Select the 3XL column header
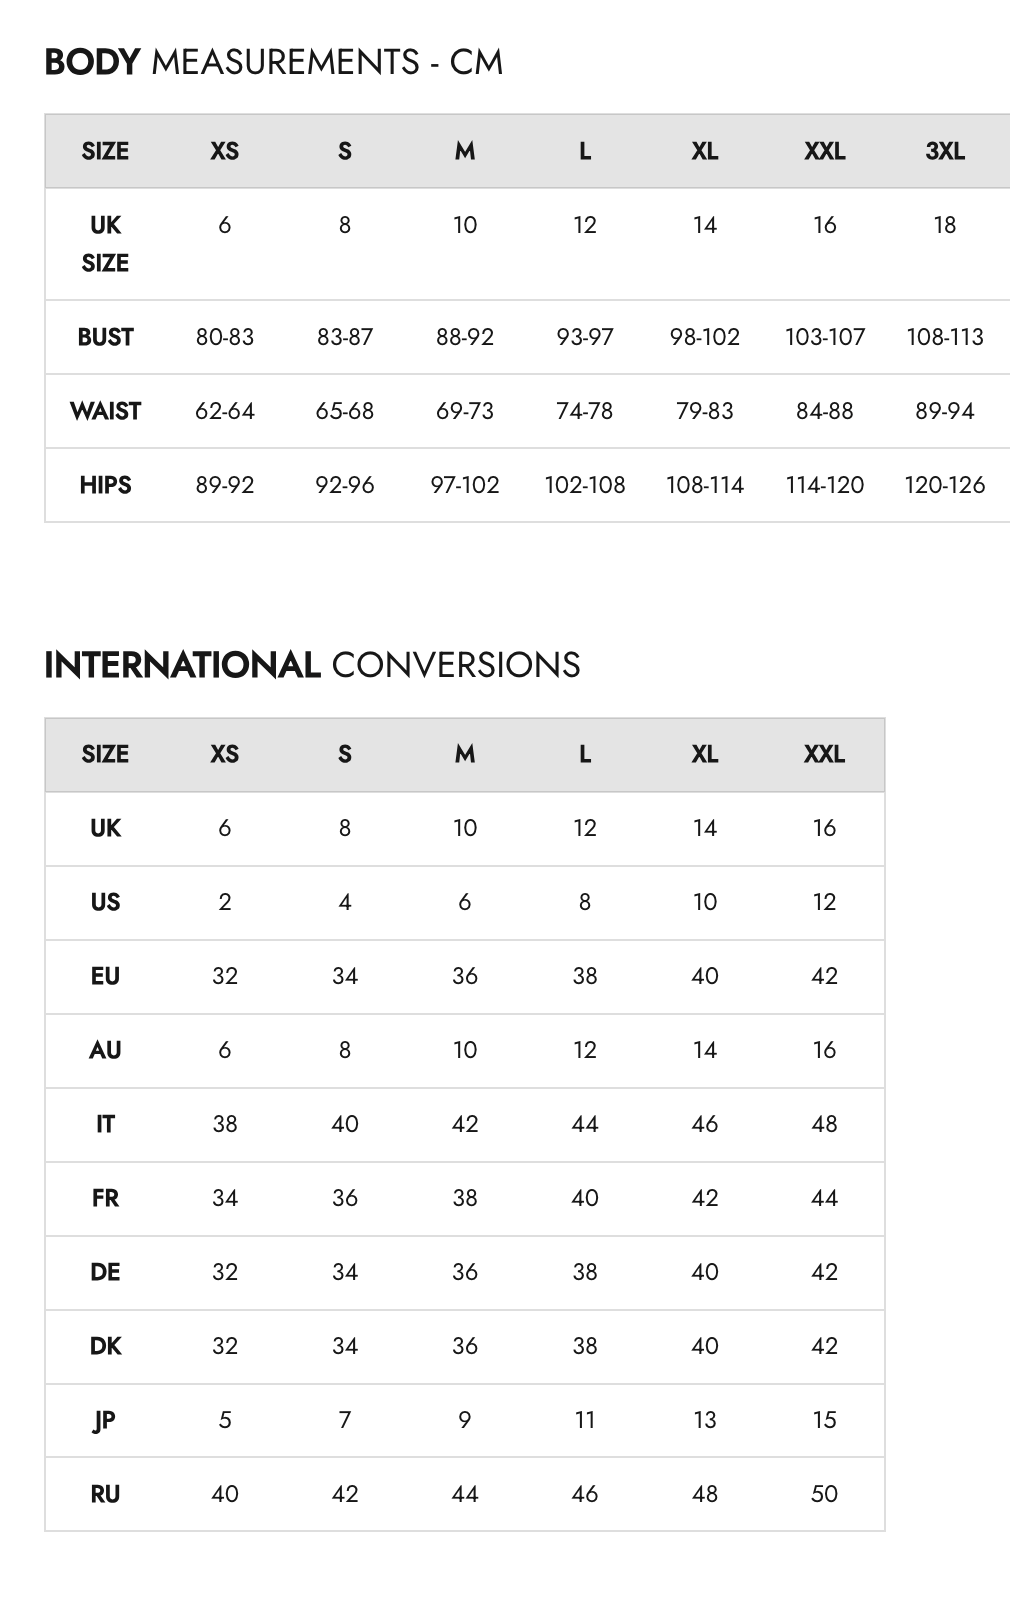This screenshot has height=1608, width=1010. tap(944, 151)
